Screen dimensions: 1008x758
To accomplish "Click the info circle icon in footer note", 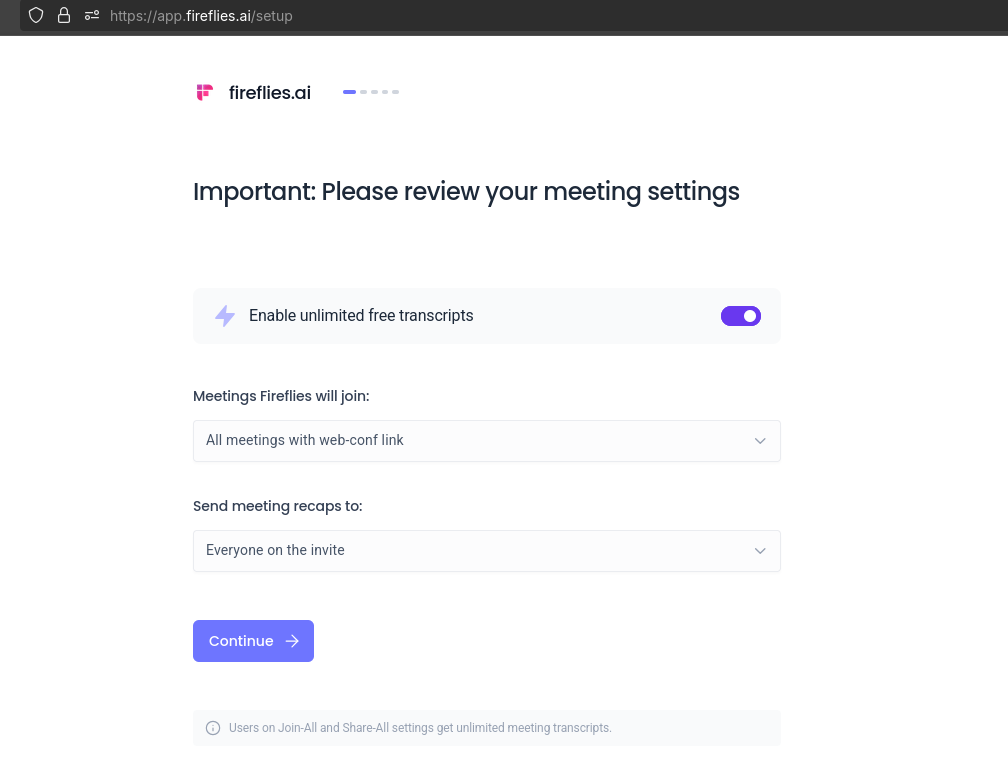I will [213, 728].
